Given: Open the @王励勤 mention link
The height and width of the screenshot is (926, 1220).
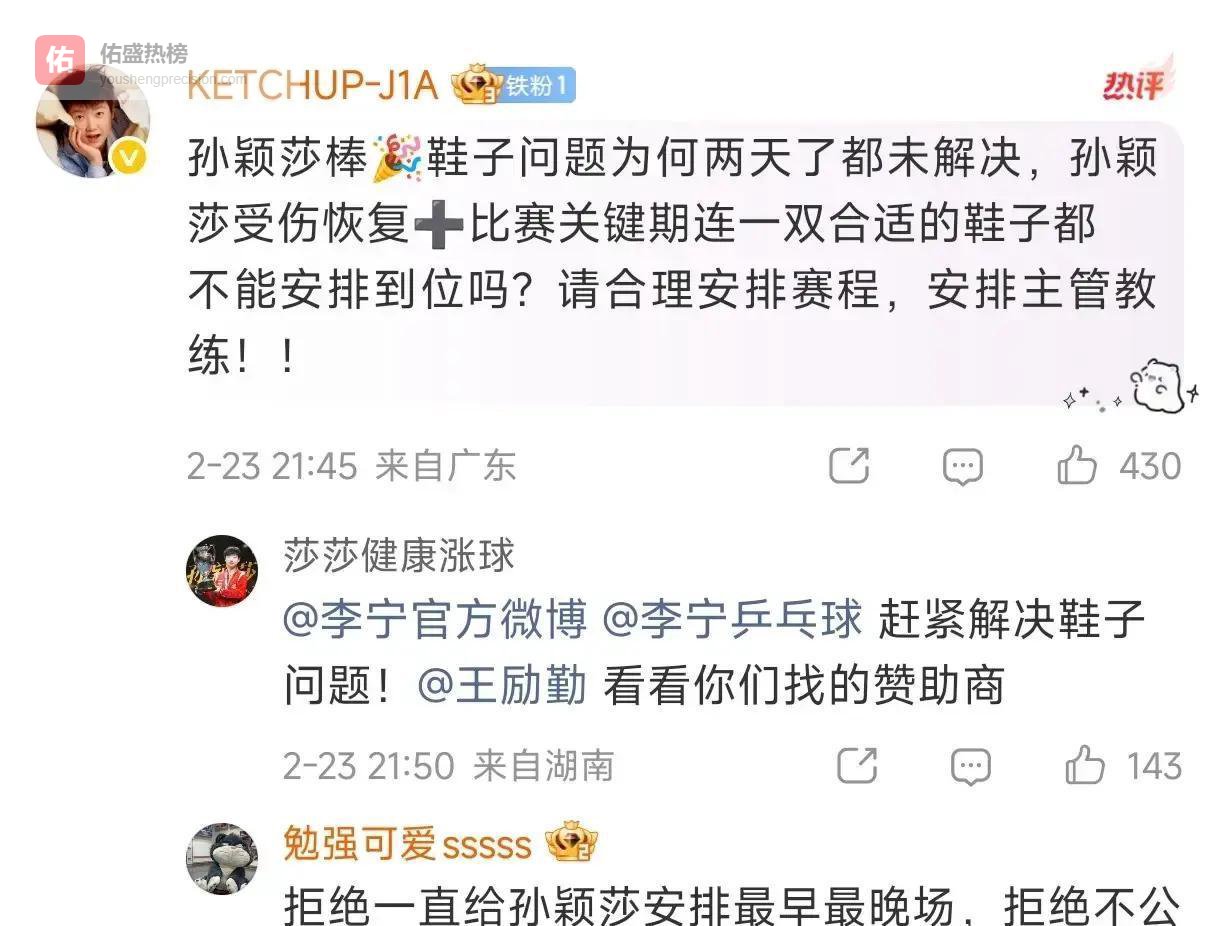Looking at the screenshot, I should point(502,686).
